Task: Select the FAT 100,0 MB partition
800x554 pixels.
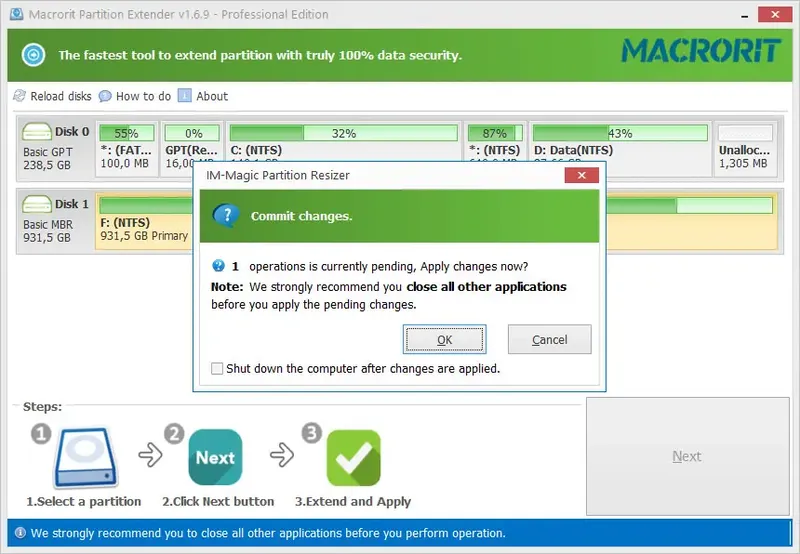Action: (127, 148)
